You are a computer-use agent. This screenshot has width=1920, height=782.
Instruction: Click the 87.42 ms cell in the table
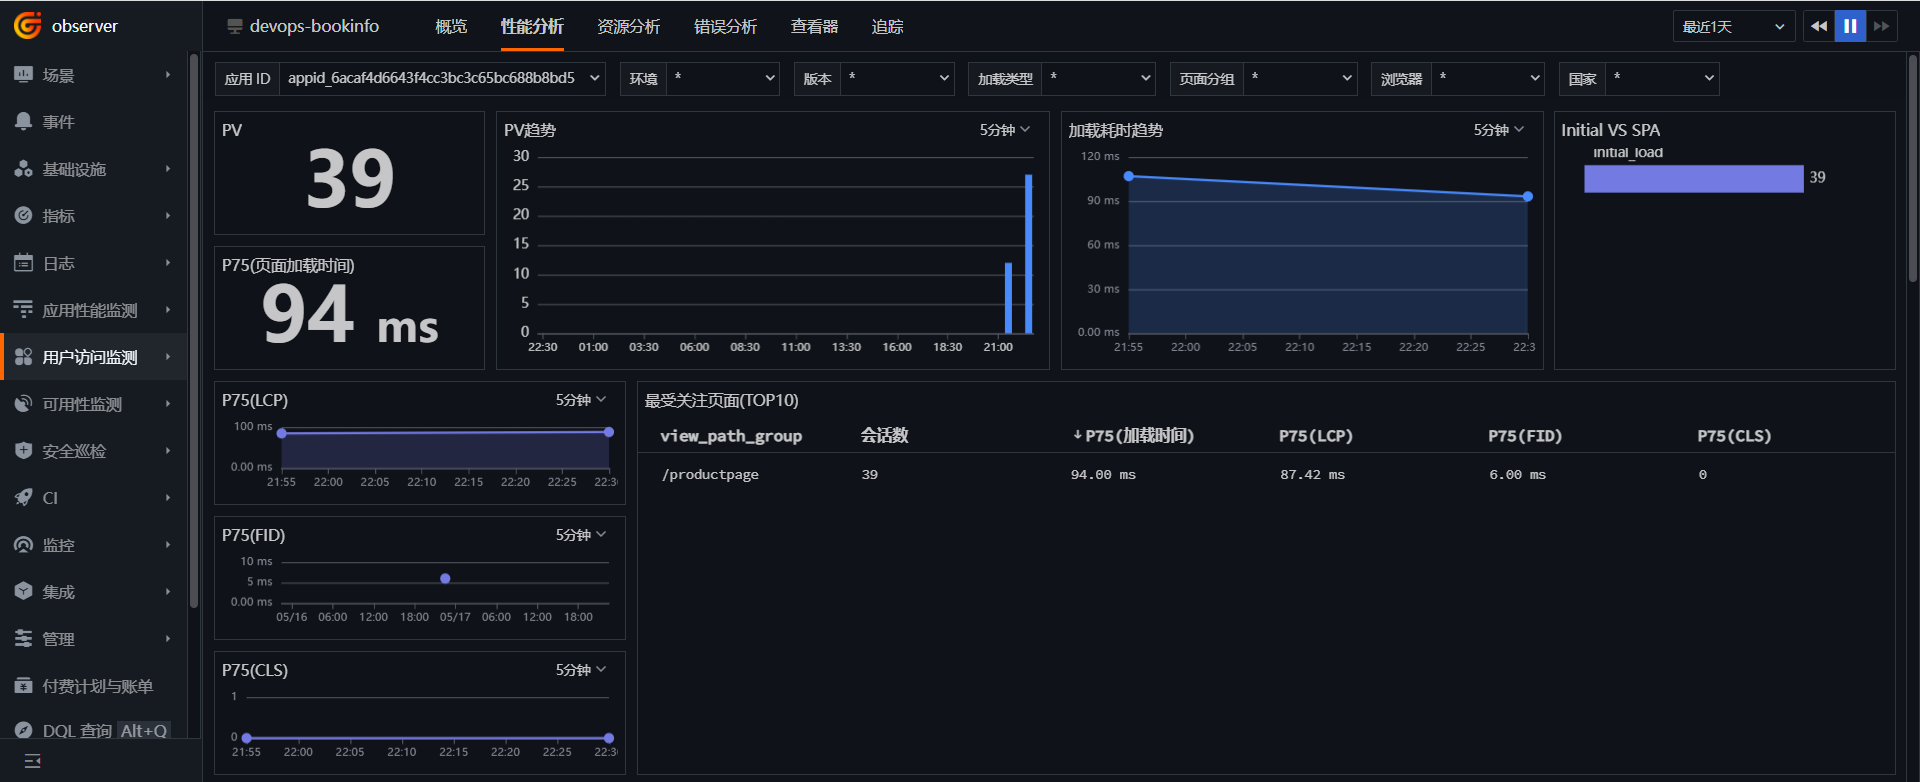(1312, 475)
